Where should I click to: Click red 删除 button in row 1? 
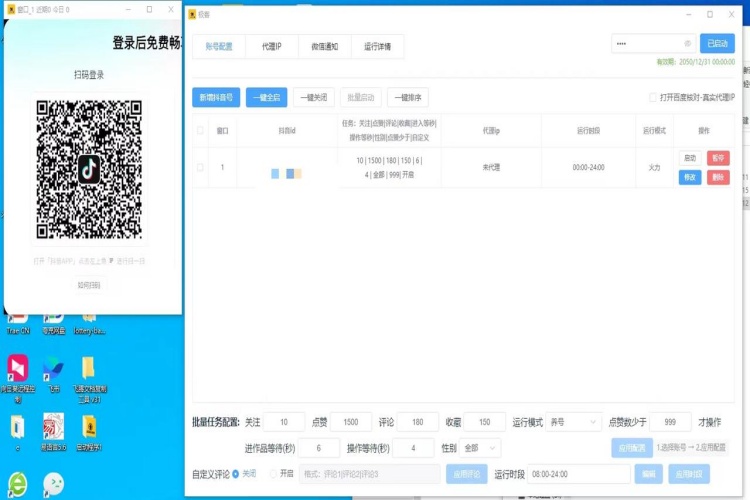tap(718, 177)
